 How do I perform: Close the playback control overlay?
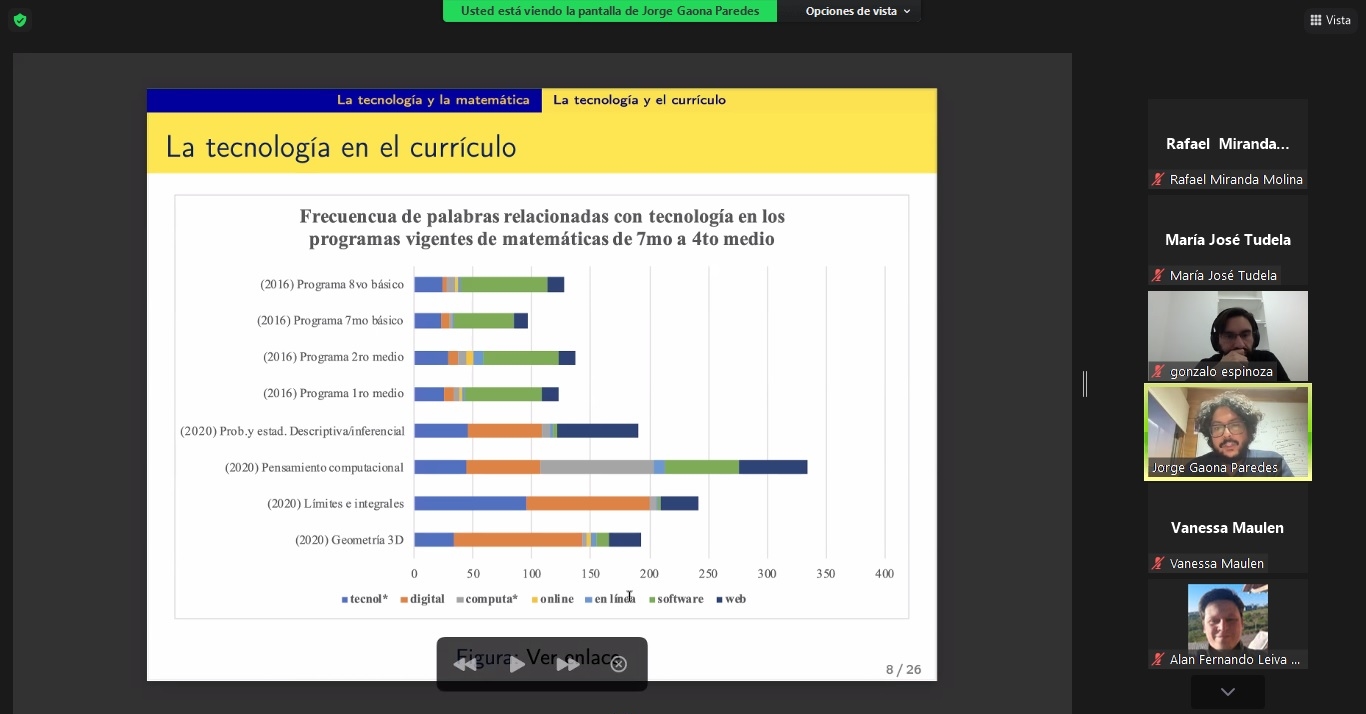(x=619, y=664)
